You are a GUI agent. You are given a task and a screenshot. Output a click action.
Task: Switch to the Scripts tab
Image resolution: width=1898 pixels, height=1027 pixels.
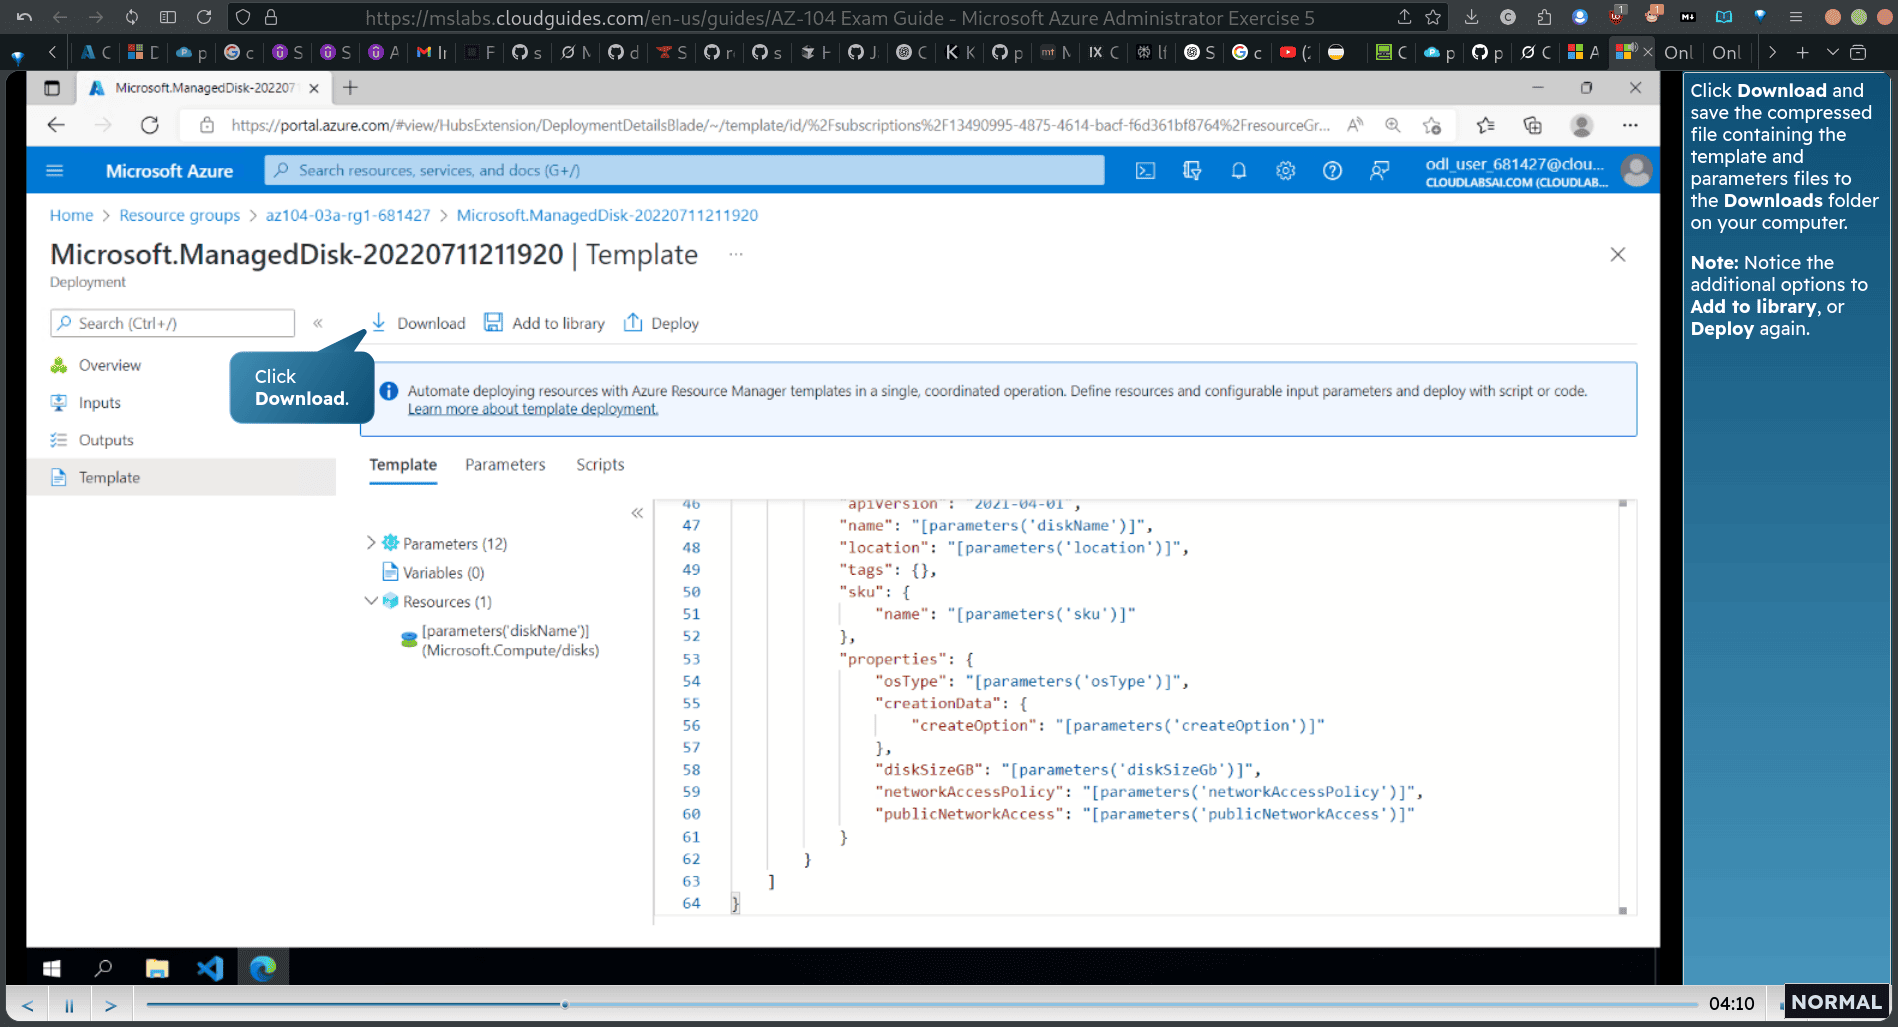[600, 464]
